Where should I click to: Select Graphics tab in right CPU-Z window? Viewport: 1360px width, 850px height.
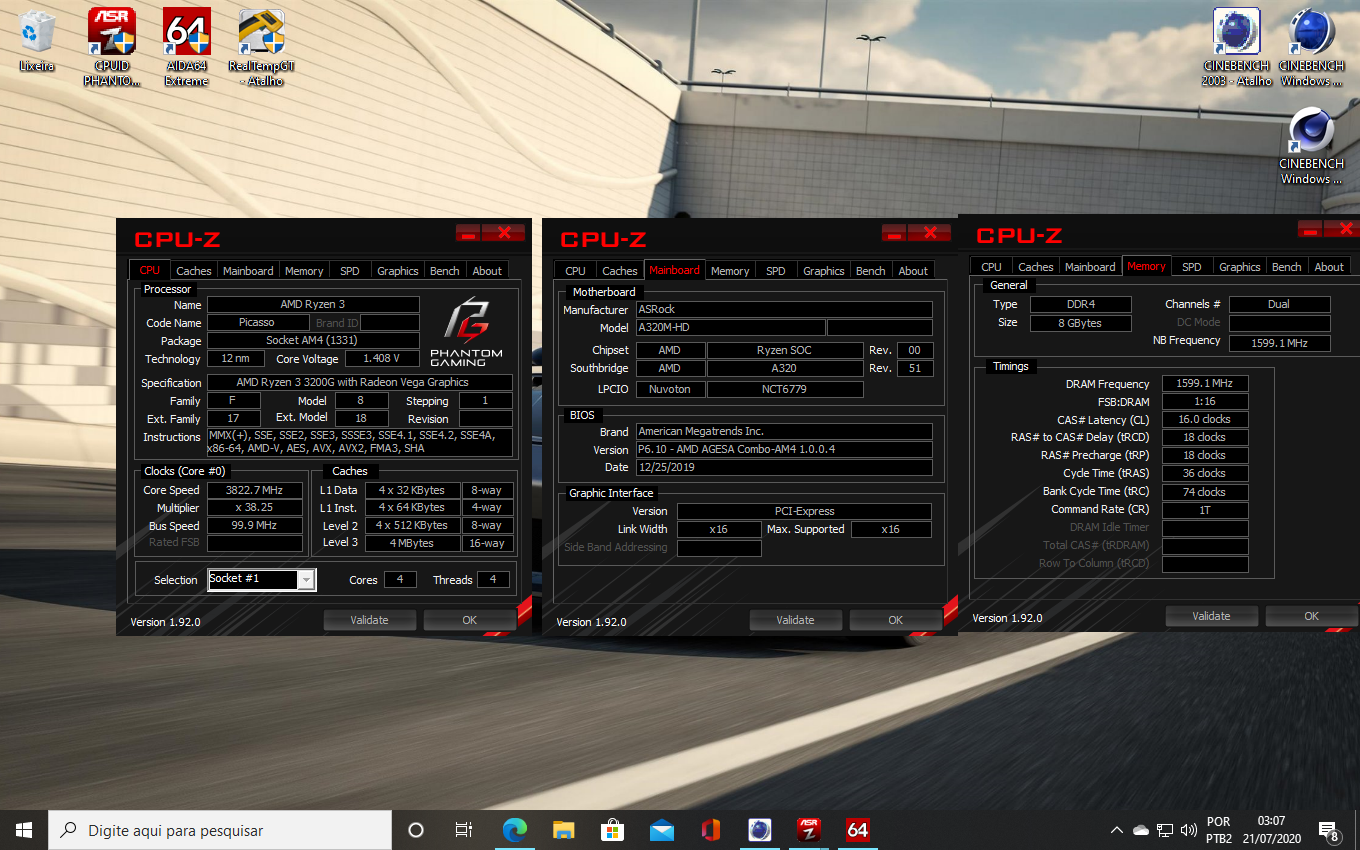tap(1240, 266)
